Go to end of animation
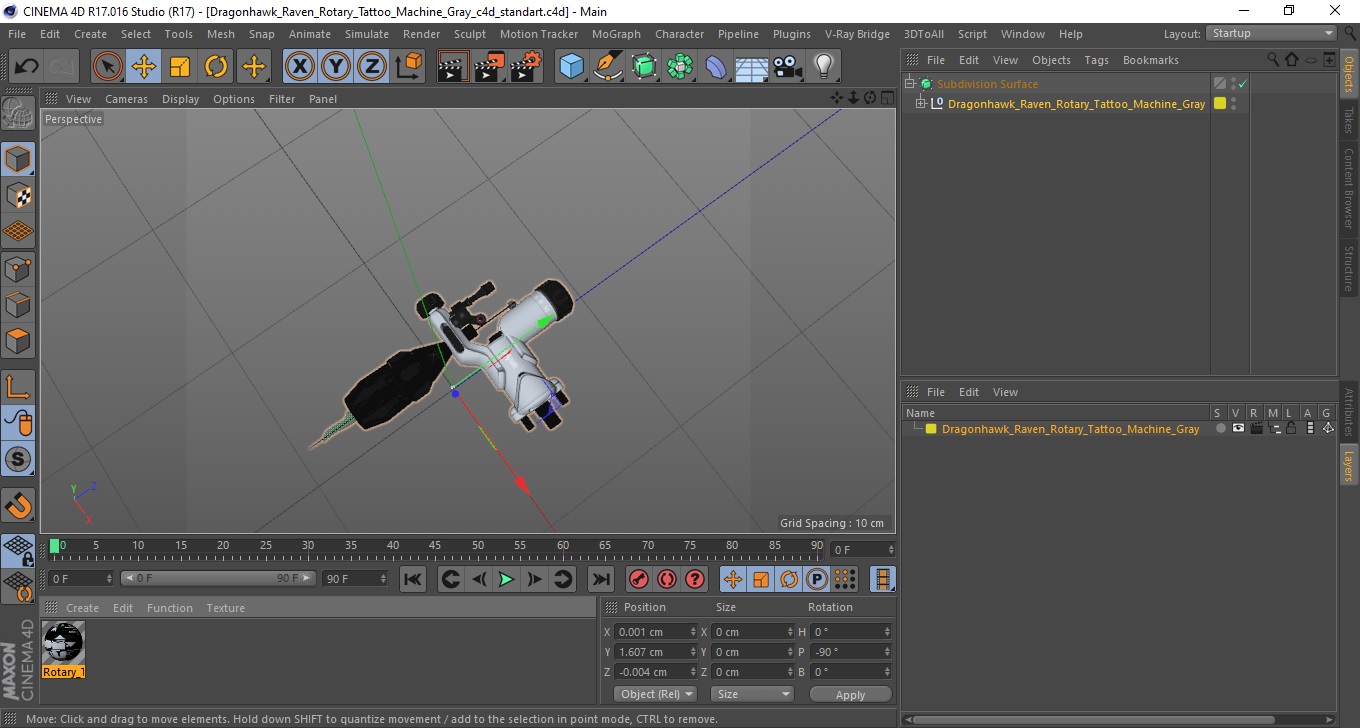This screenshot has width=1360, height=728. [600, 579]
